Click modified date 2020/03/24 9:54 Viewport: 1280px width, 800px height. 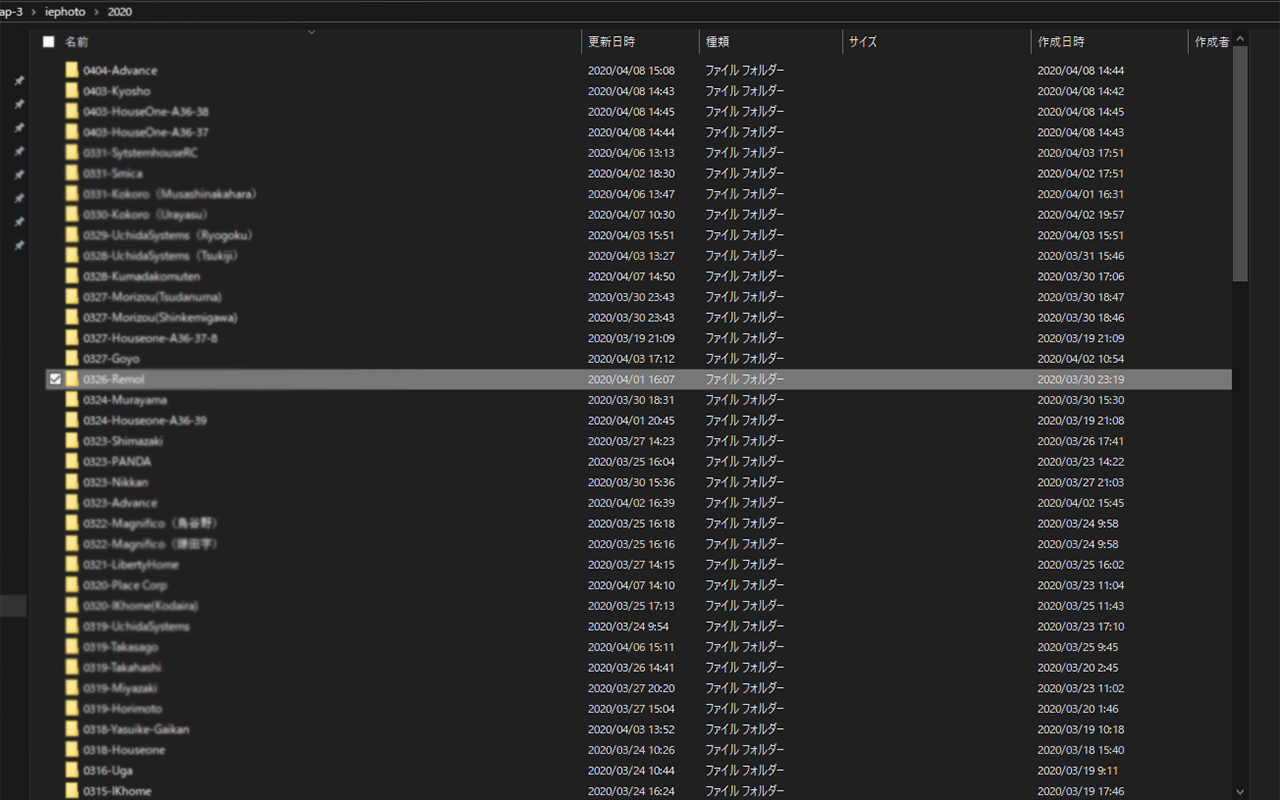point(628,627)
